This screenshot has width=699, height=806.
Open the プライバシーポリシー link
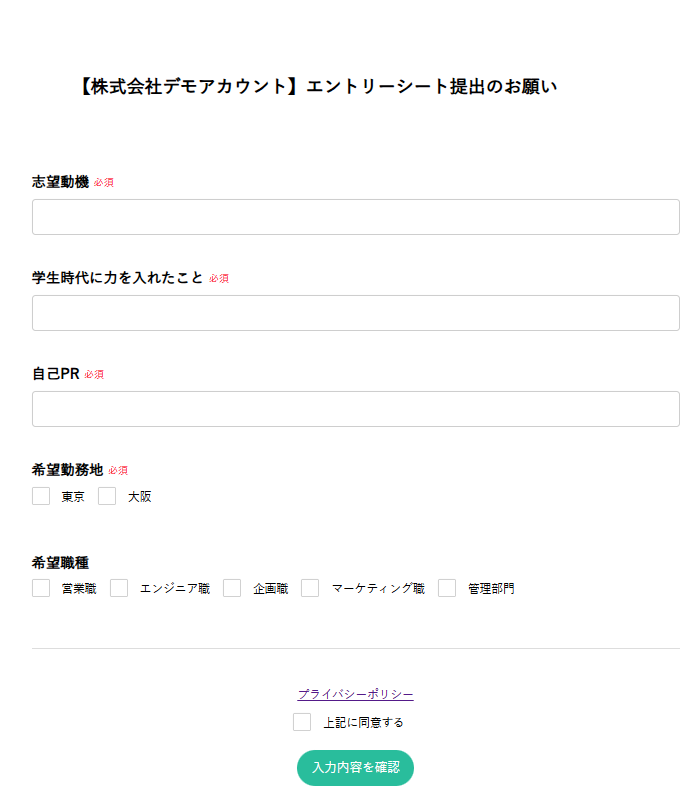355,694
